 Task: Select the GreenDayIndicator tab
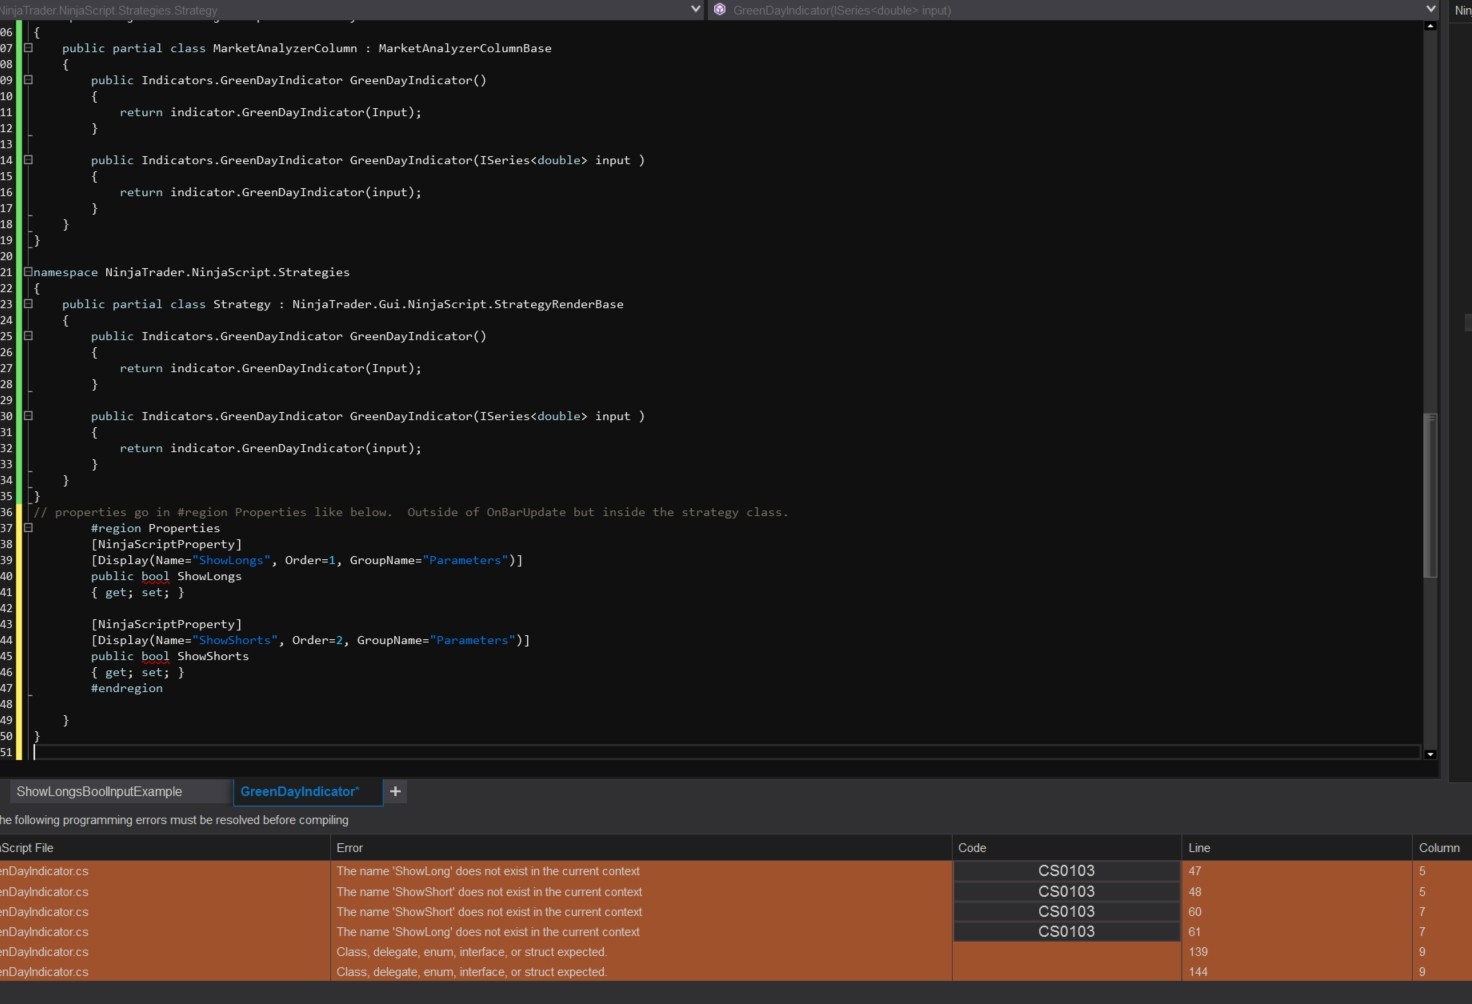coord(299,791)
